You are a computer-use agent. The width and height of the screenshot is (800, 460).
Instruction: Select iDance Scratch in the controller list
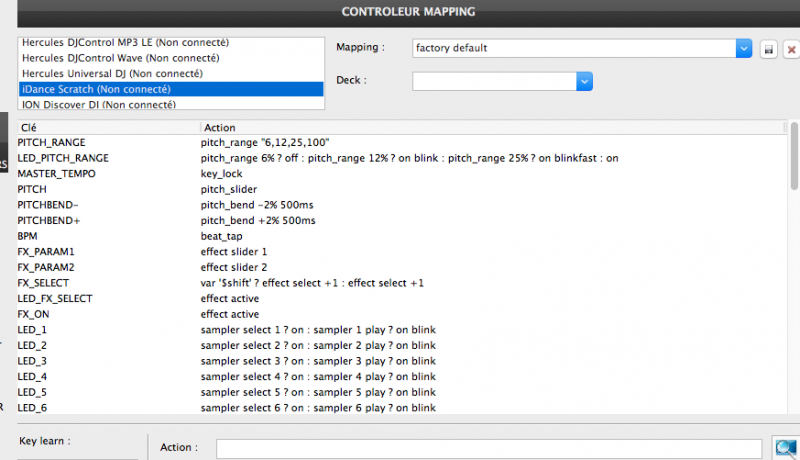[x=171, y=89]
